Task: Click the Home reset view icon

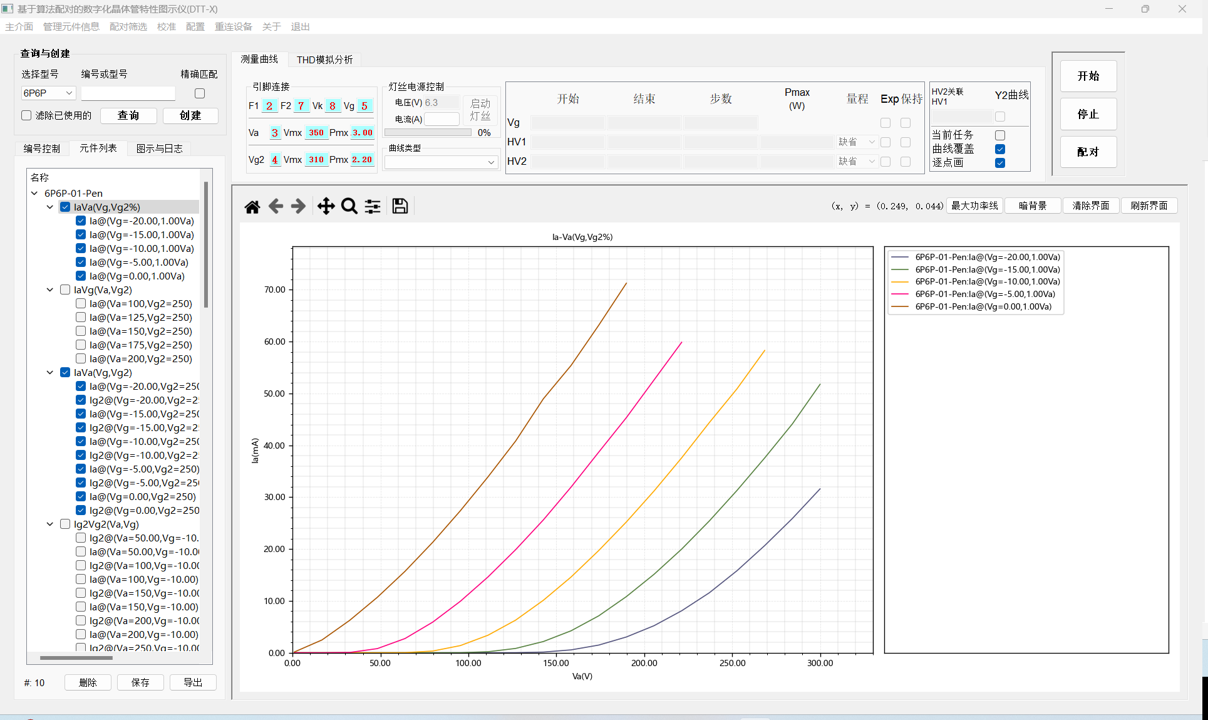Action: tap(252, 206)
